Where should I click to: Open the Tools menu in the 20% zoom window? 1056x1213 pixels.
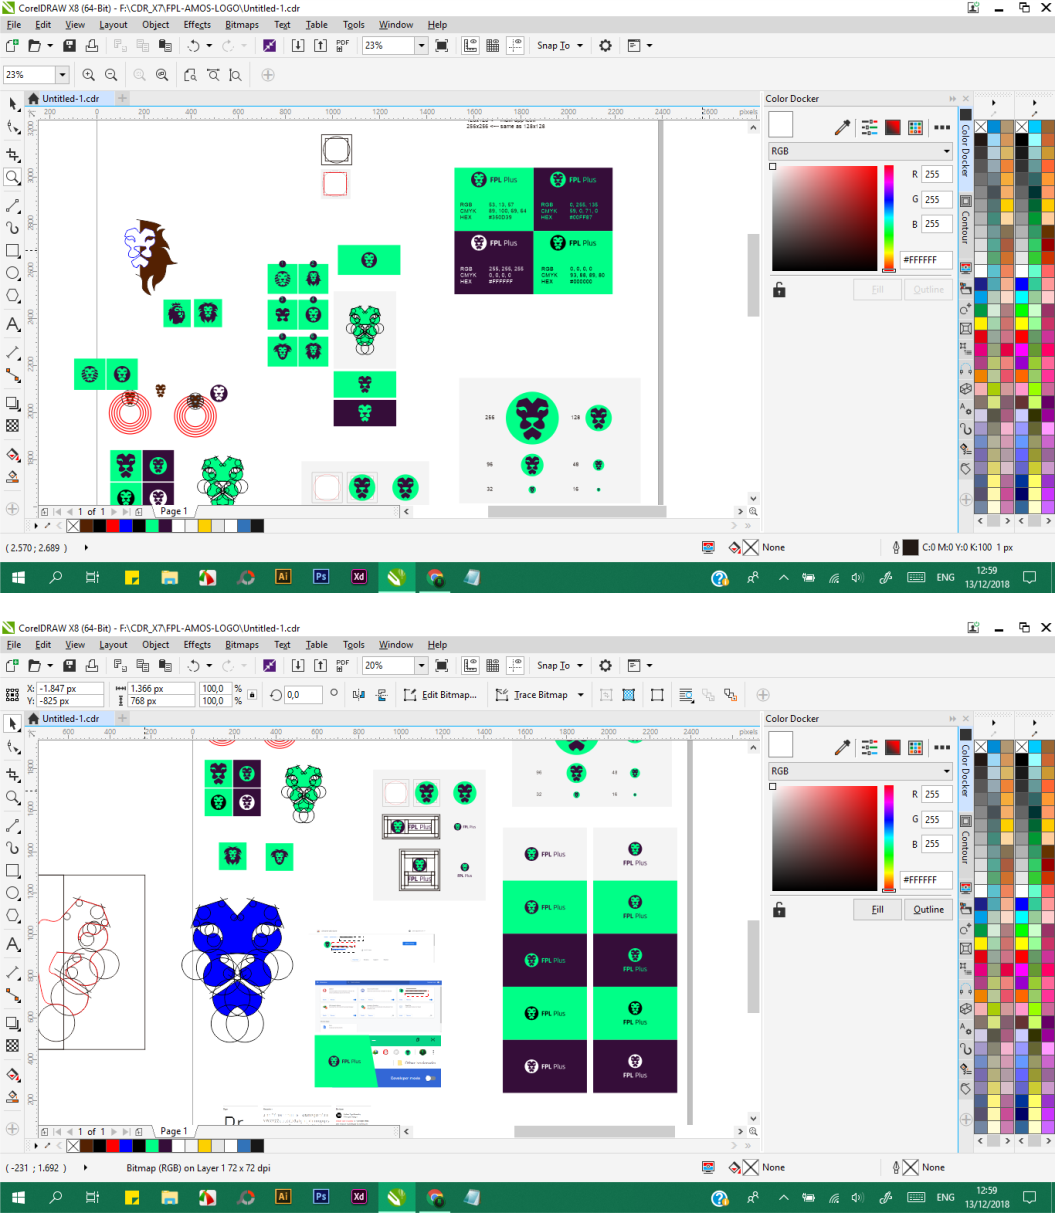(x=353, y=645)
